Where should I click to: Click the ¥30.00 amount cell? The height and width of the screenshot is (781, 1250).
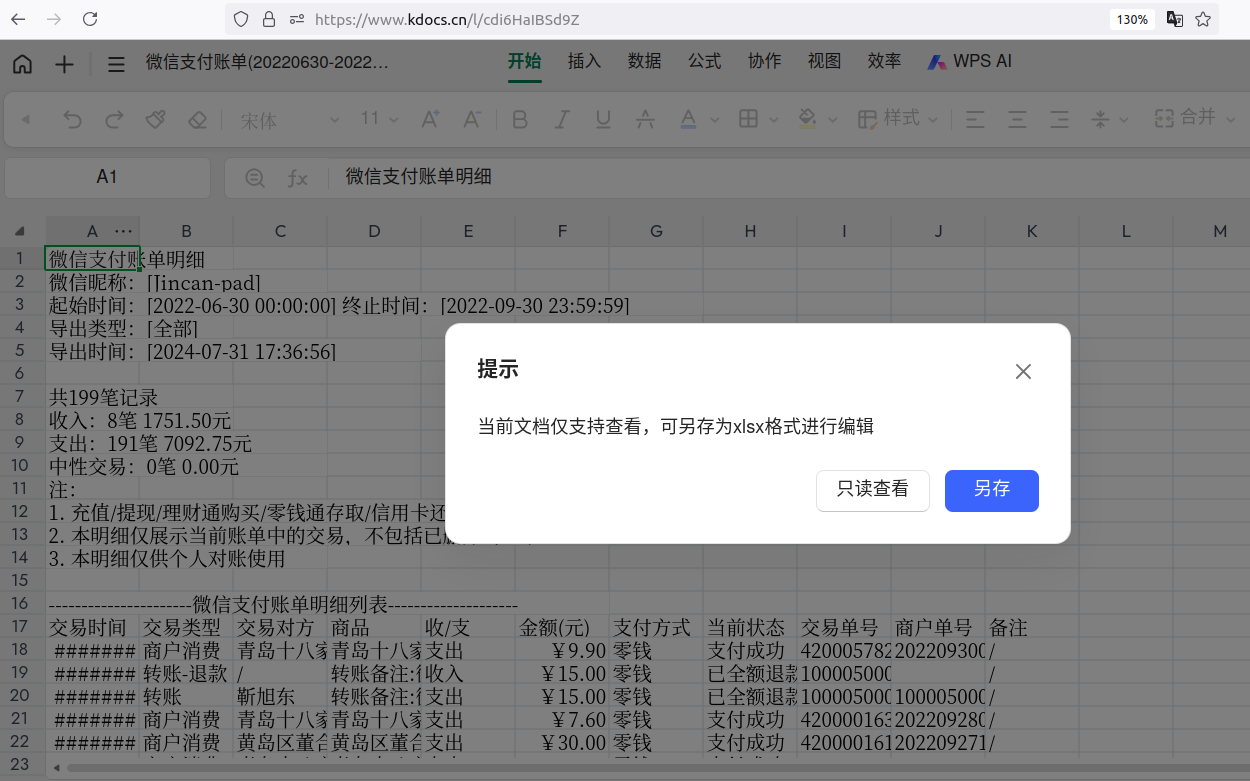[562, 743]
